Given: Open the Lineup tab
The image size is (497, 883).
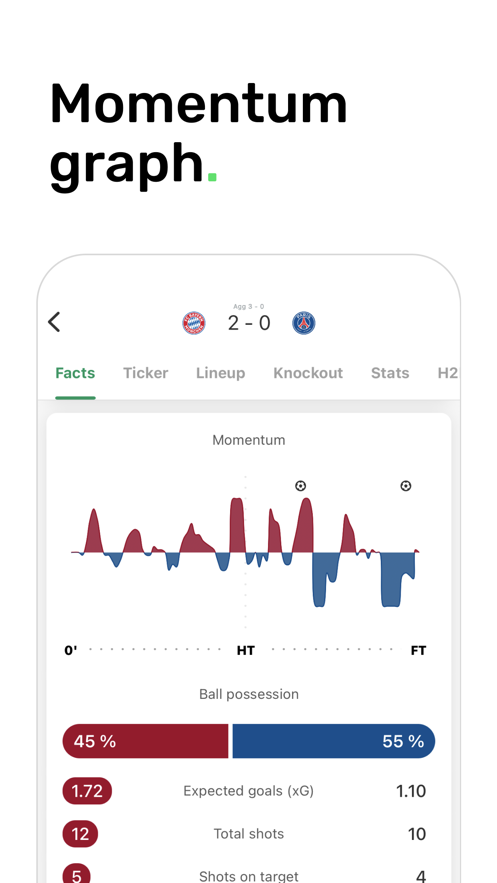Looking at the screenshot, I should coord(221,373).
